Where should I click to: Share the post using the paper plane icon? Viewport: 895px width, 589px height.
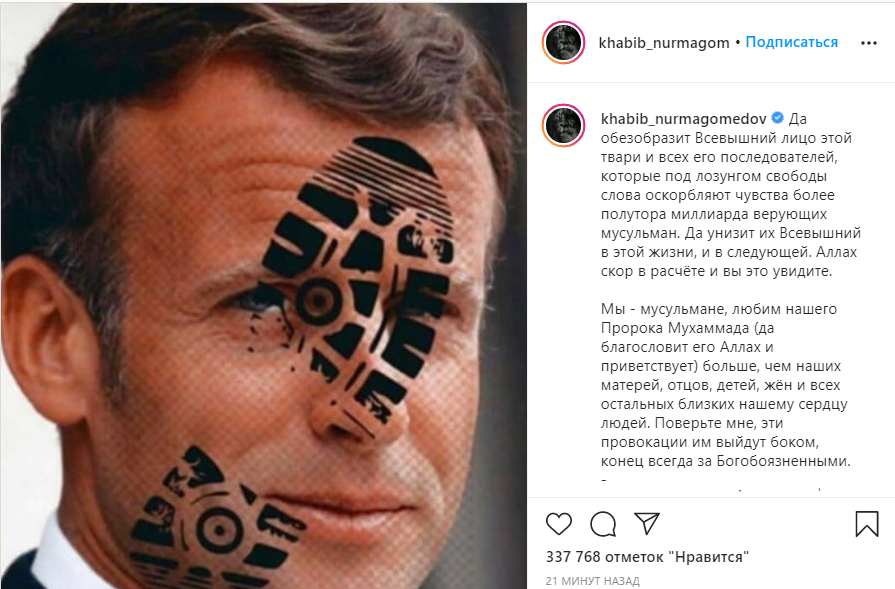(x=647, y=523)
